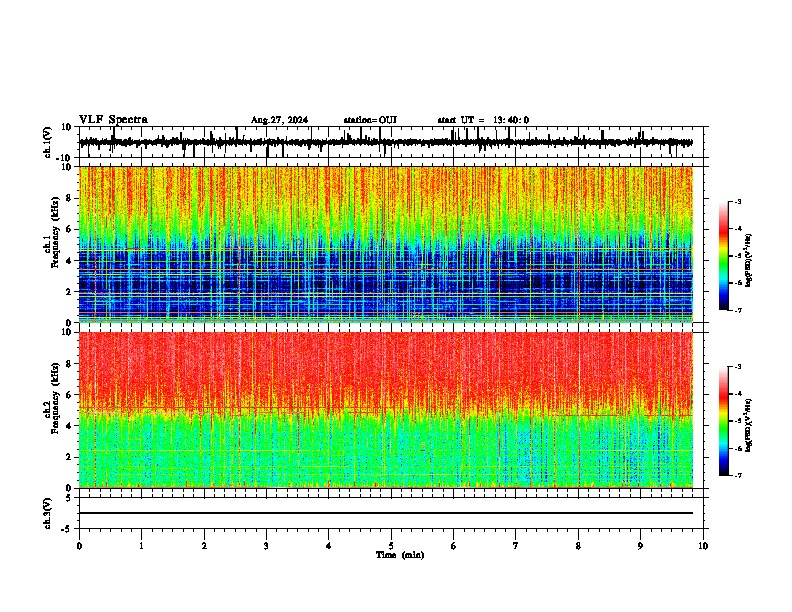Click the ch.2 colorbar "-4" tick label

pyautogui.click(x=737, y=394)
